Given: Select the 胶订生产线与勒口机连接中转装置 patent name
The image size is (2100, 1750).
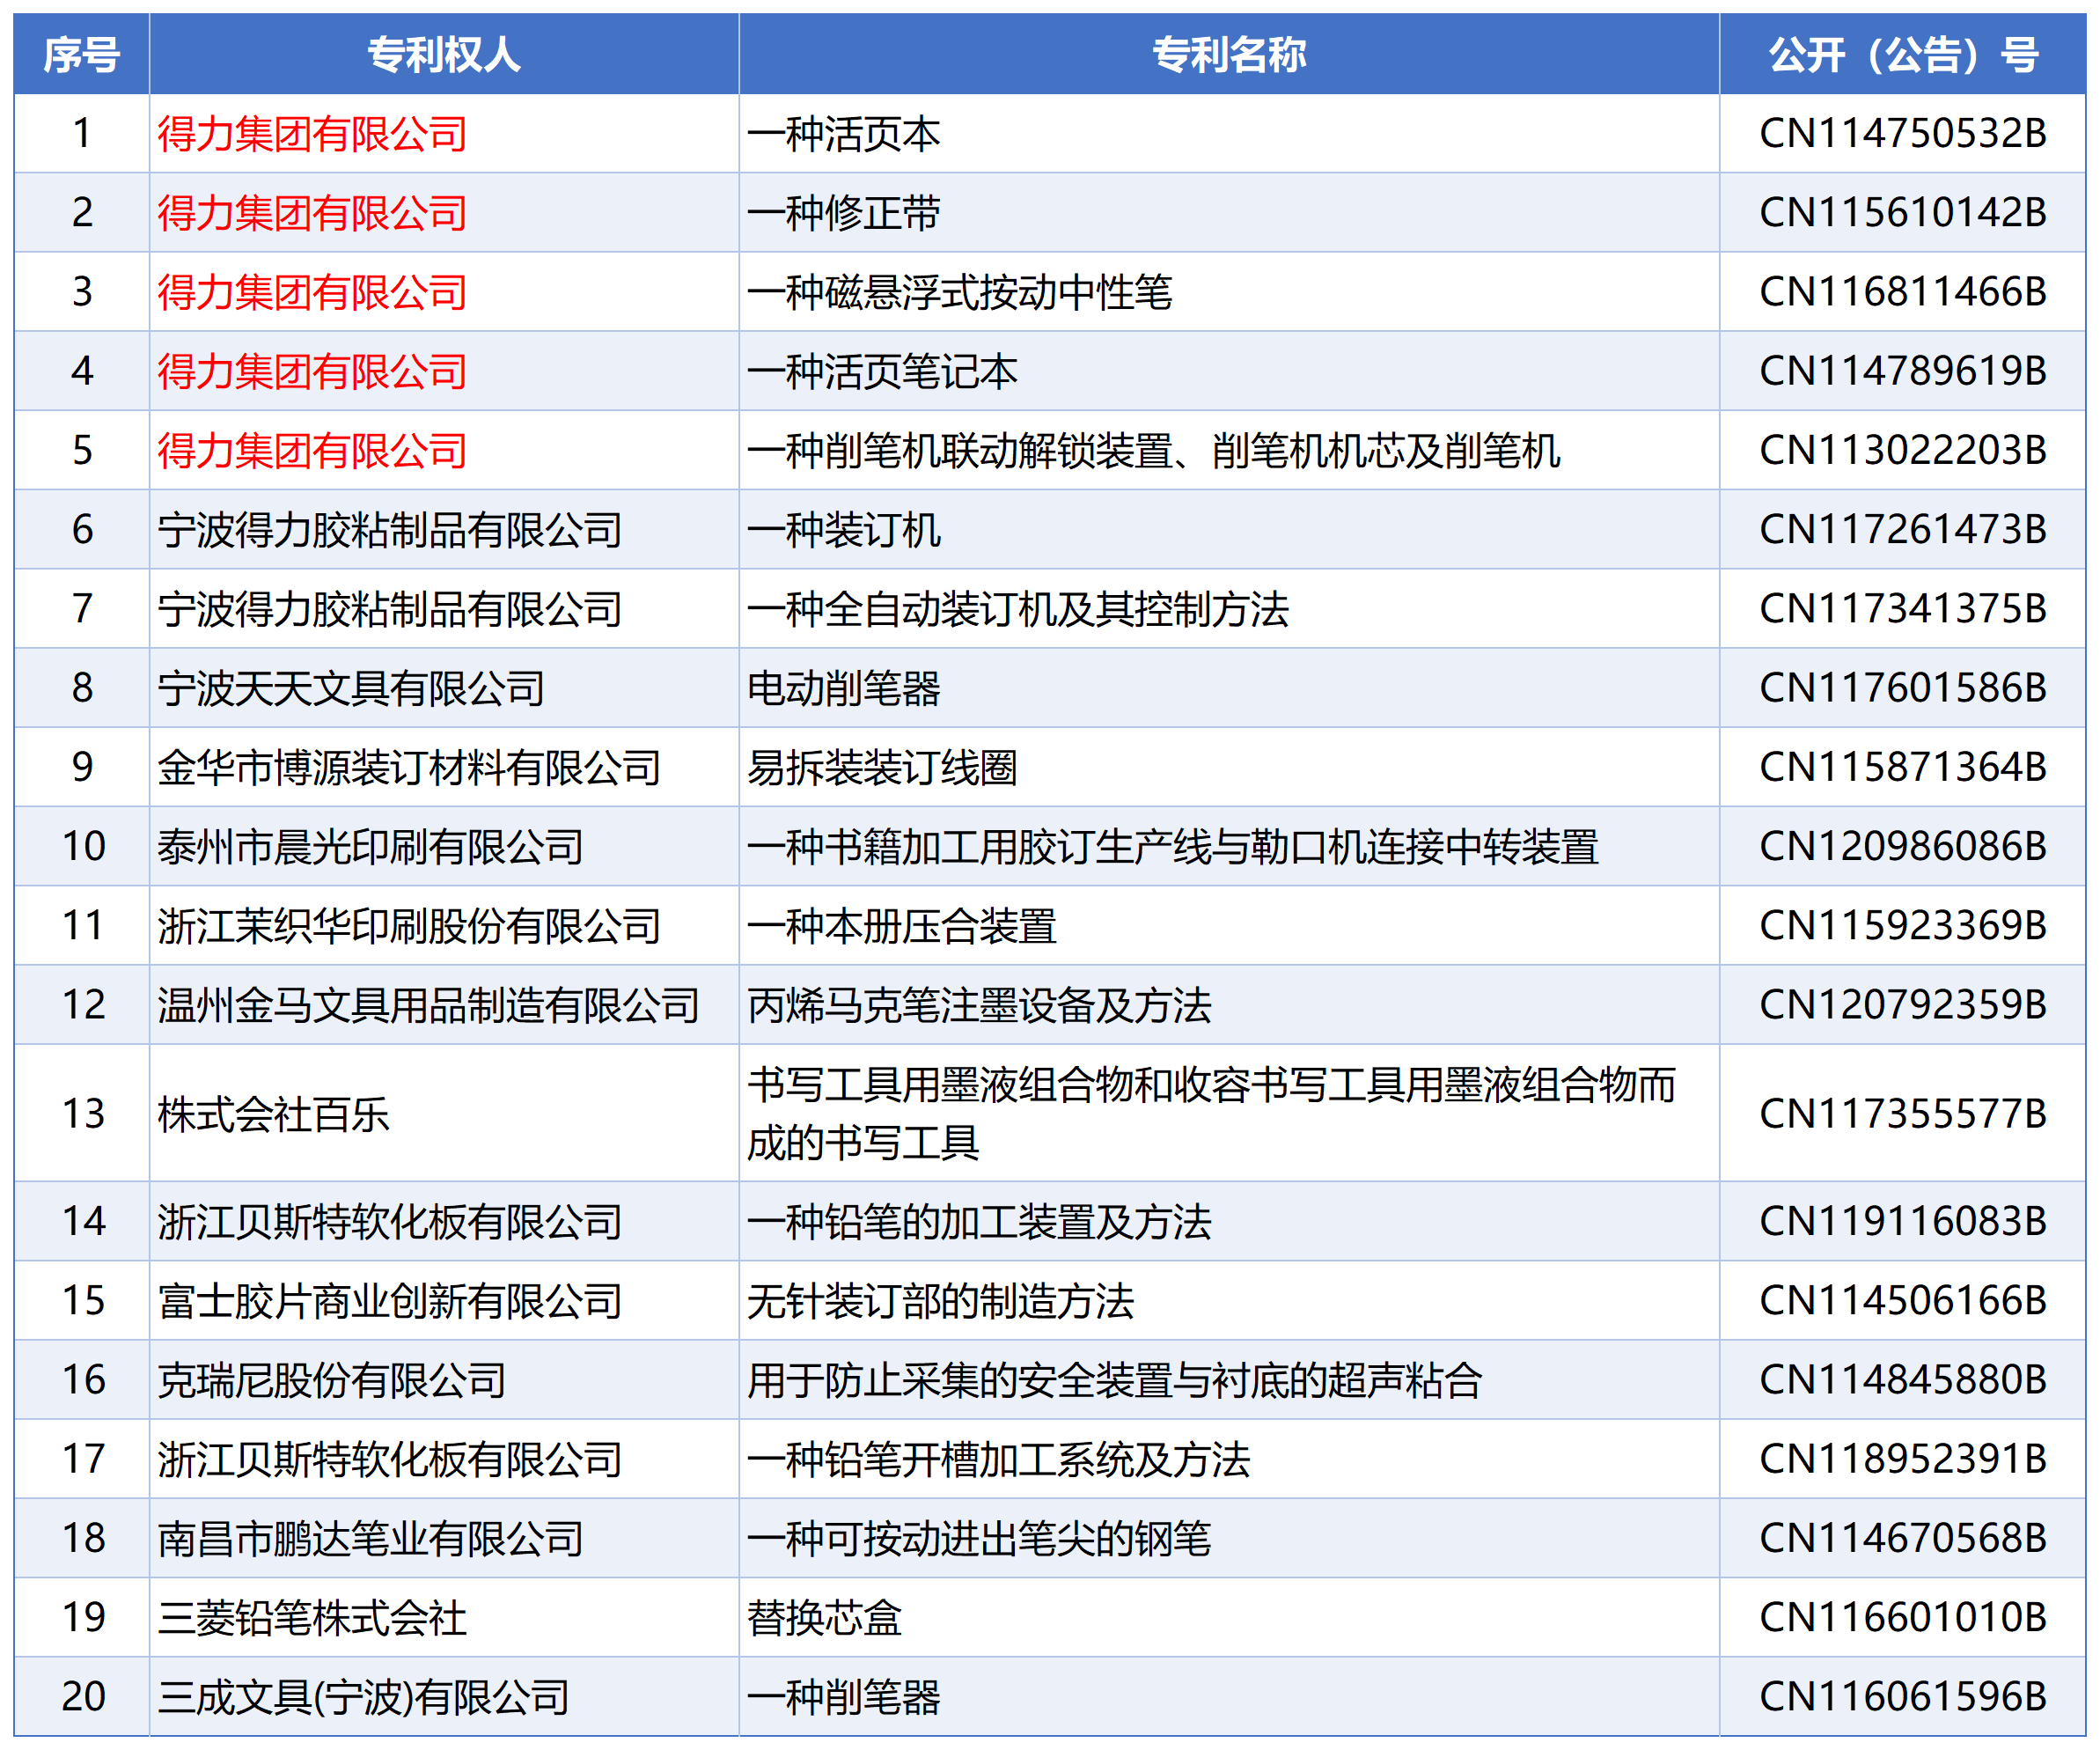Looking at the screenshot, I should click(x=1173, y=846).
